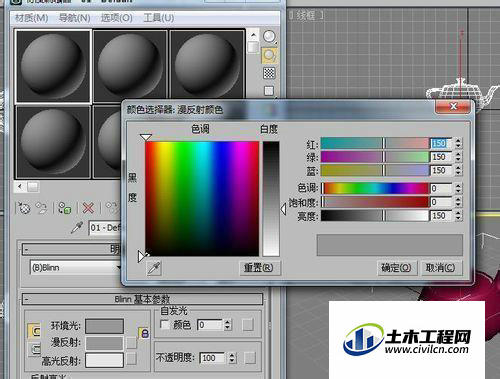The width and height of the screenshot is (500, 379).
Task: Open the 工具(U) menu
Action: 159,18
